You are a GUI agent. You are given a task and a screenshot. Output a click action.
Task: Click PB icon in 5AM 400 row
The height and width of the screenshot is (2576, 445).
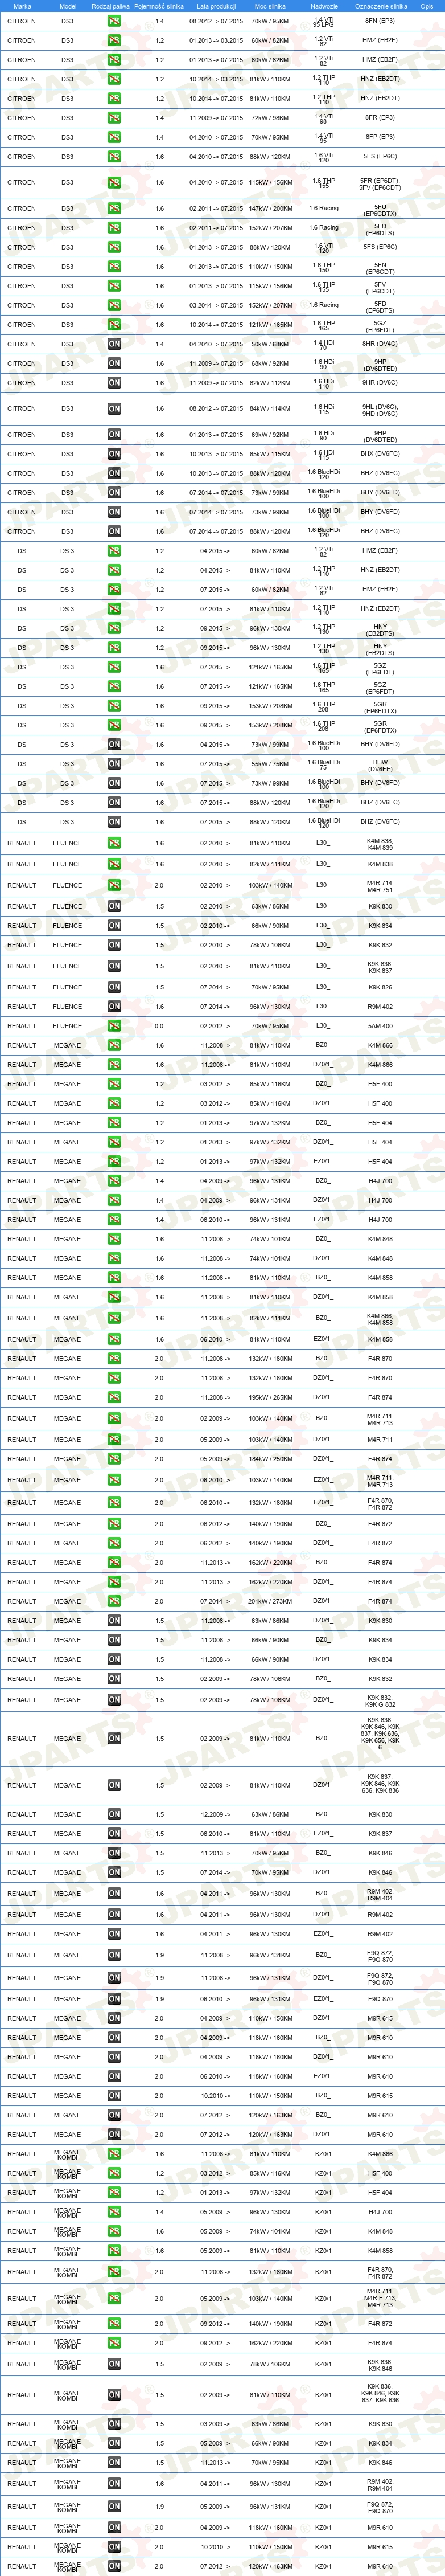point(114,1026)
